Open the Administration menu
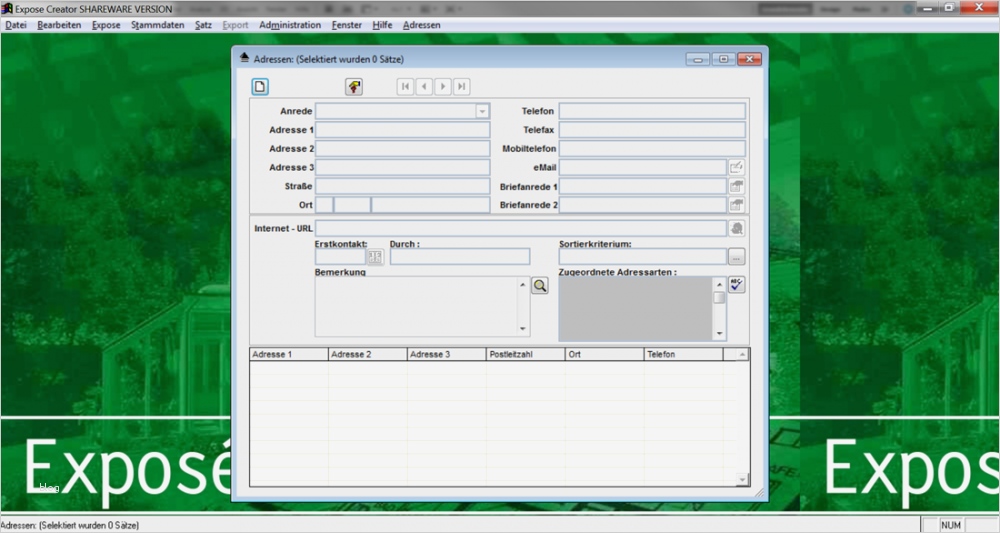This screenshot has height=533, width=1000. [x=290, y=25]
